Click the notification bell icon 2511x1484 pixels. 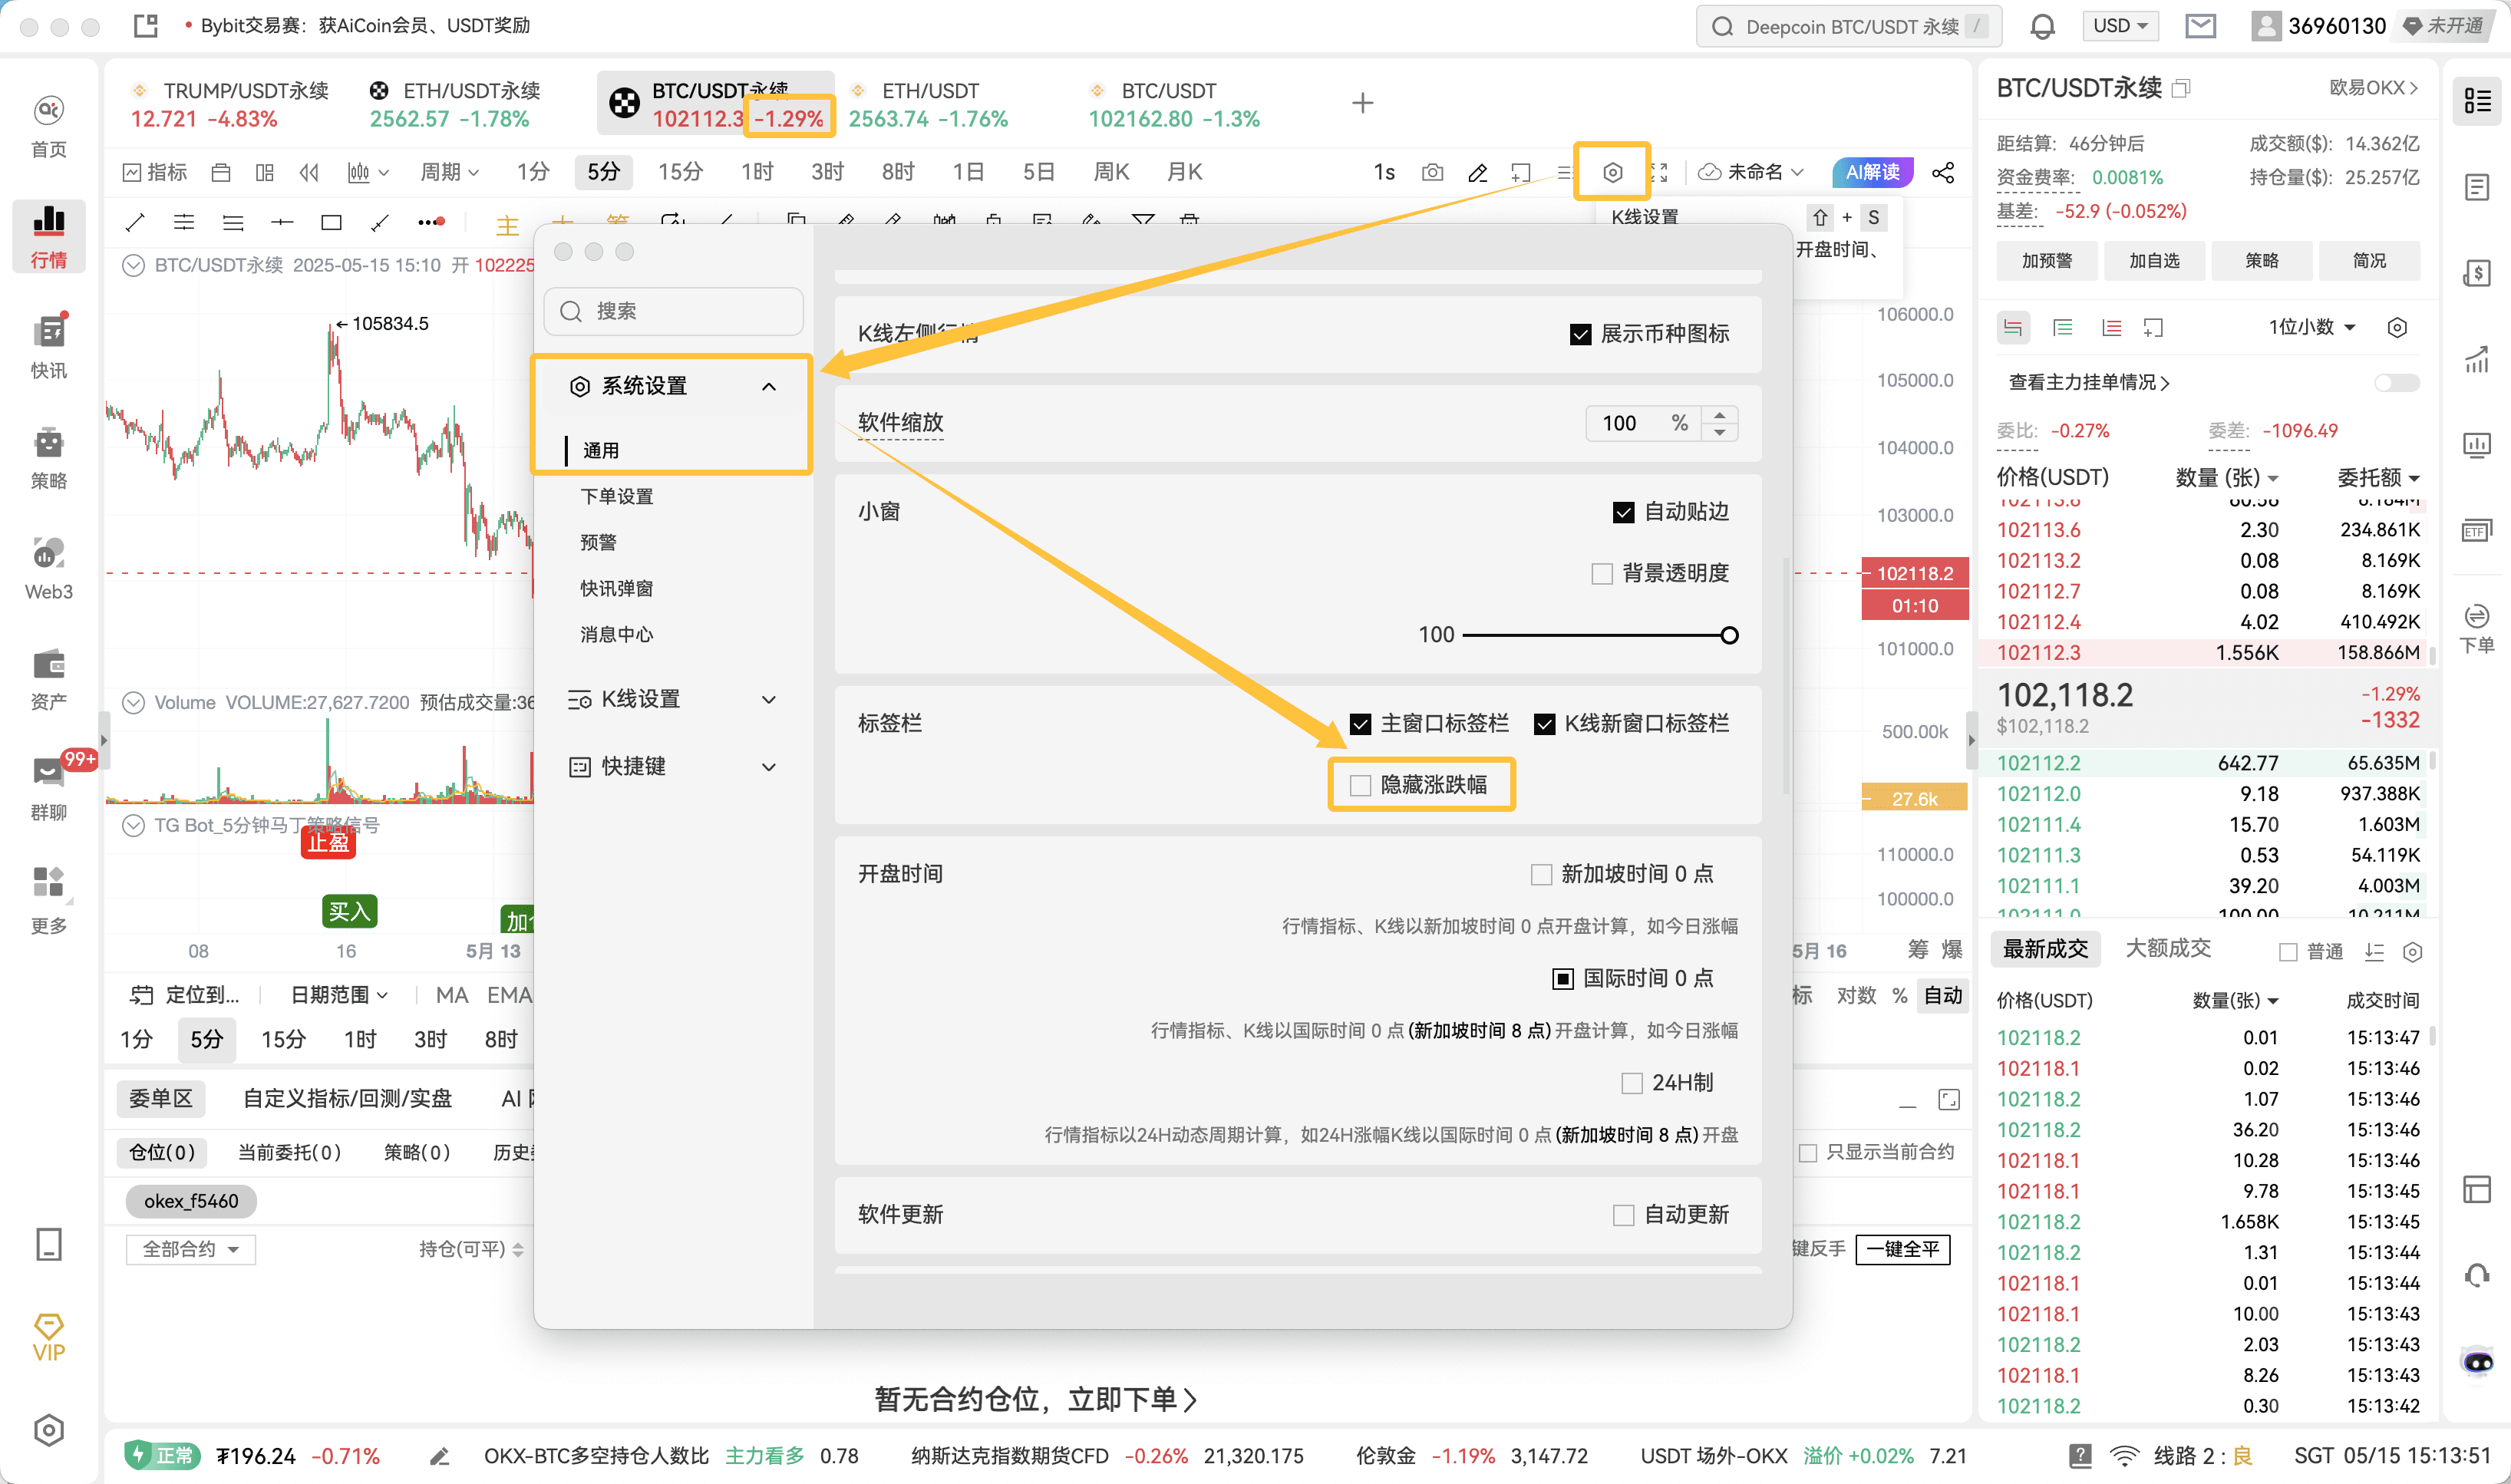tap(2043, 26)
